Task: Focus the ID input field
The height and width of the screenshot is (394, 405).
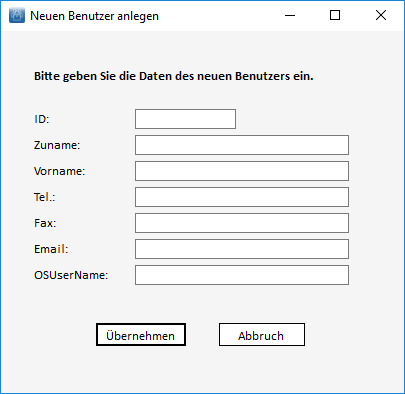Action: (185, 119)
